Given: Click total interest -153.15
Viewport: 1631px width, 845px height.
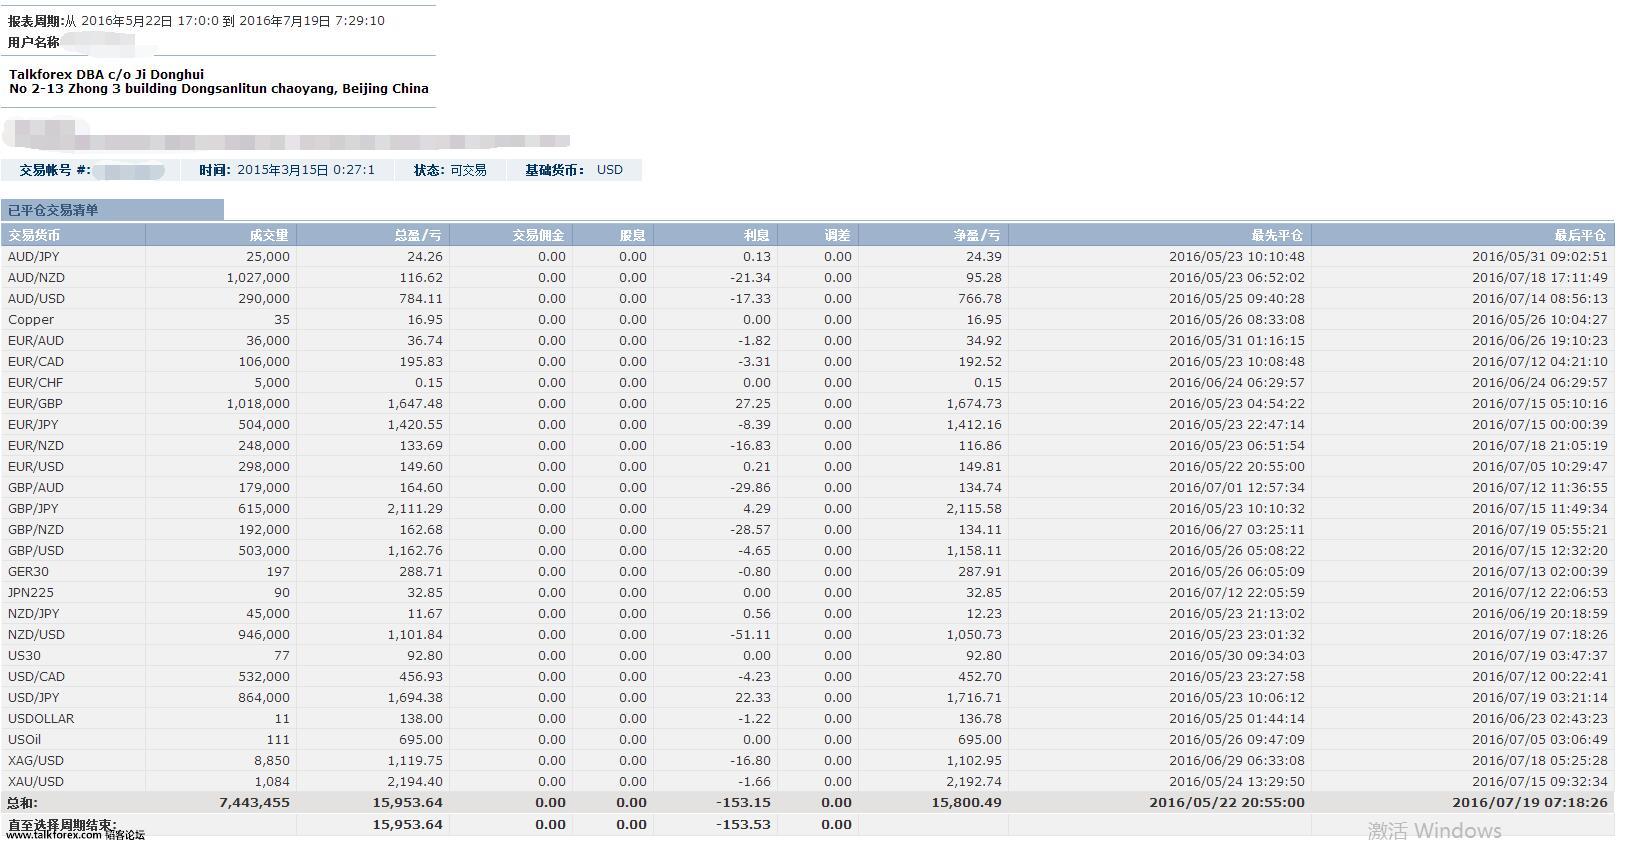Looking at the screenshot, I should point(743,803).
